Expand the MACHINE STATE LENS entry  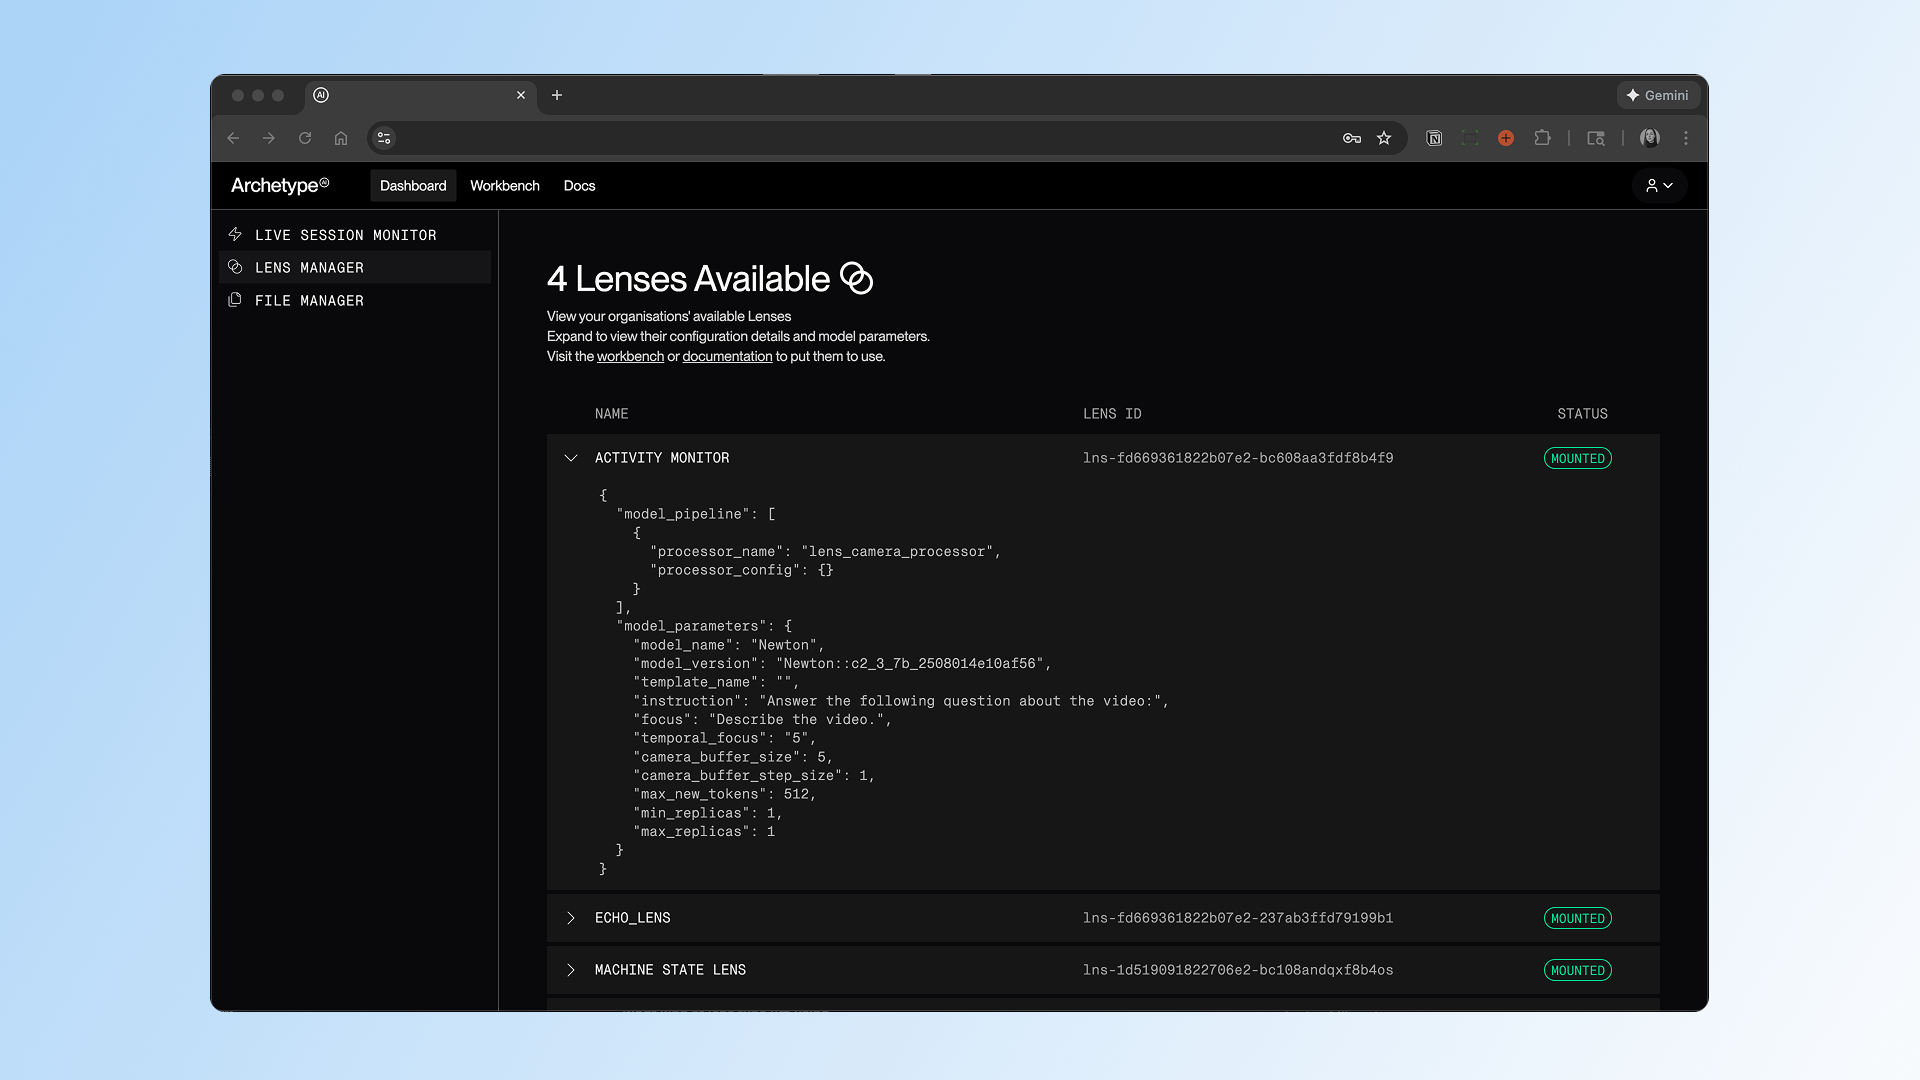[x=570, y=969]
